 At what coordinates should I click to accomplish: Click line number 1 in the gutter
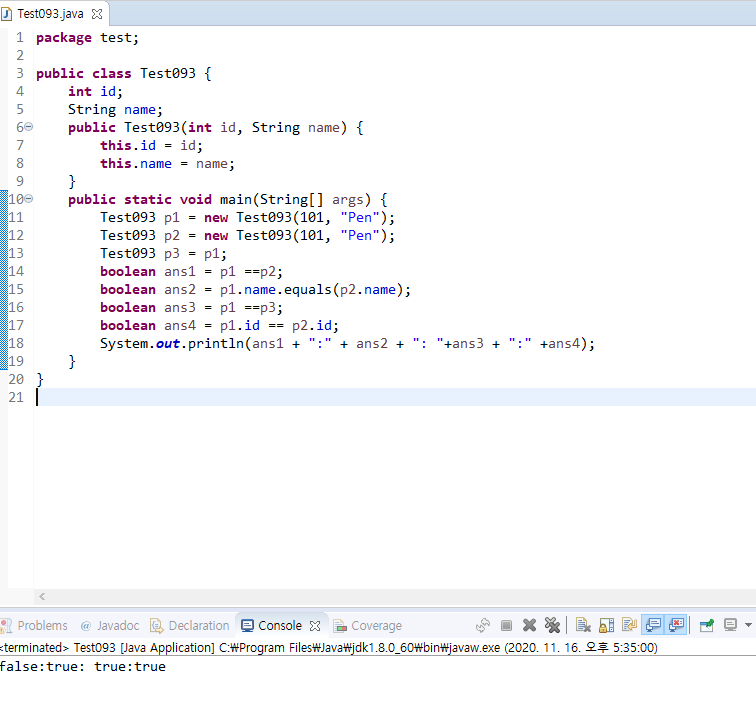pyautogui.click(x=19, y=37)
